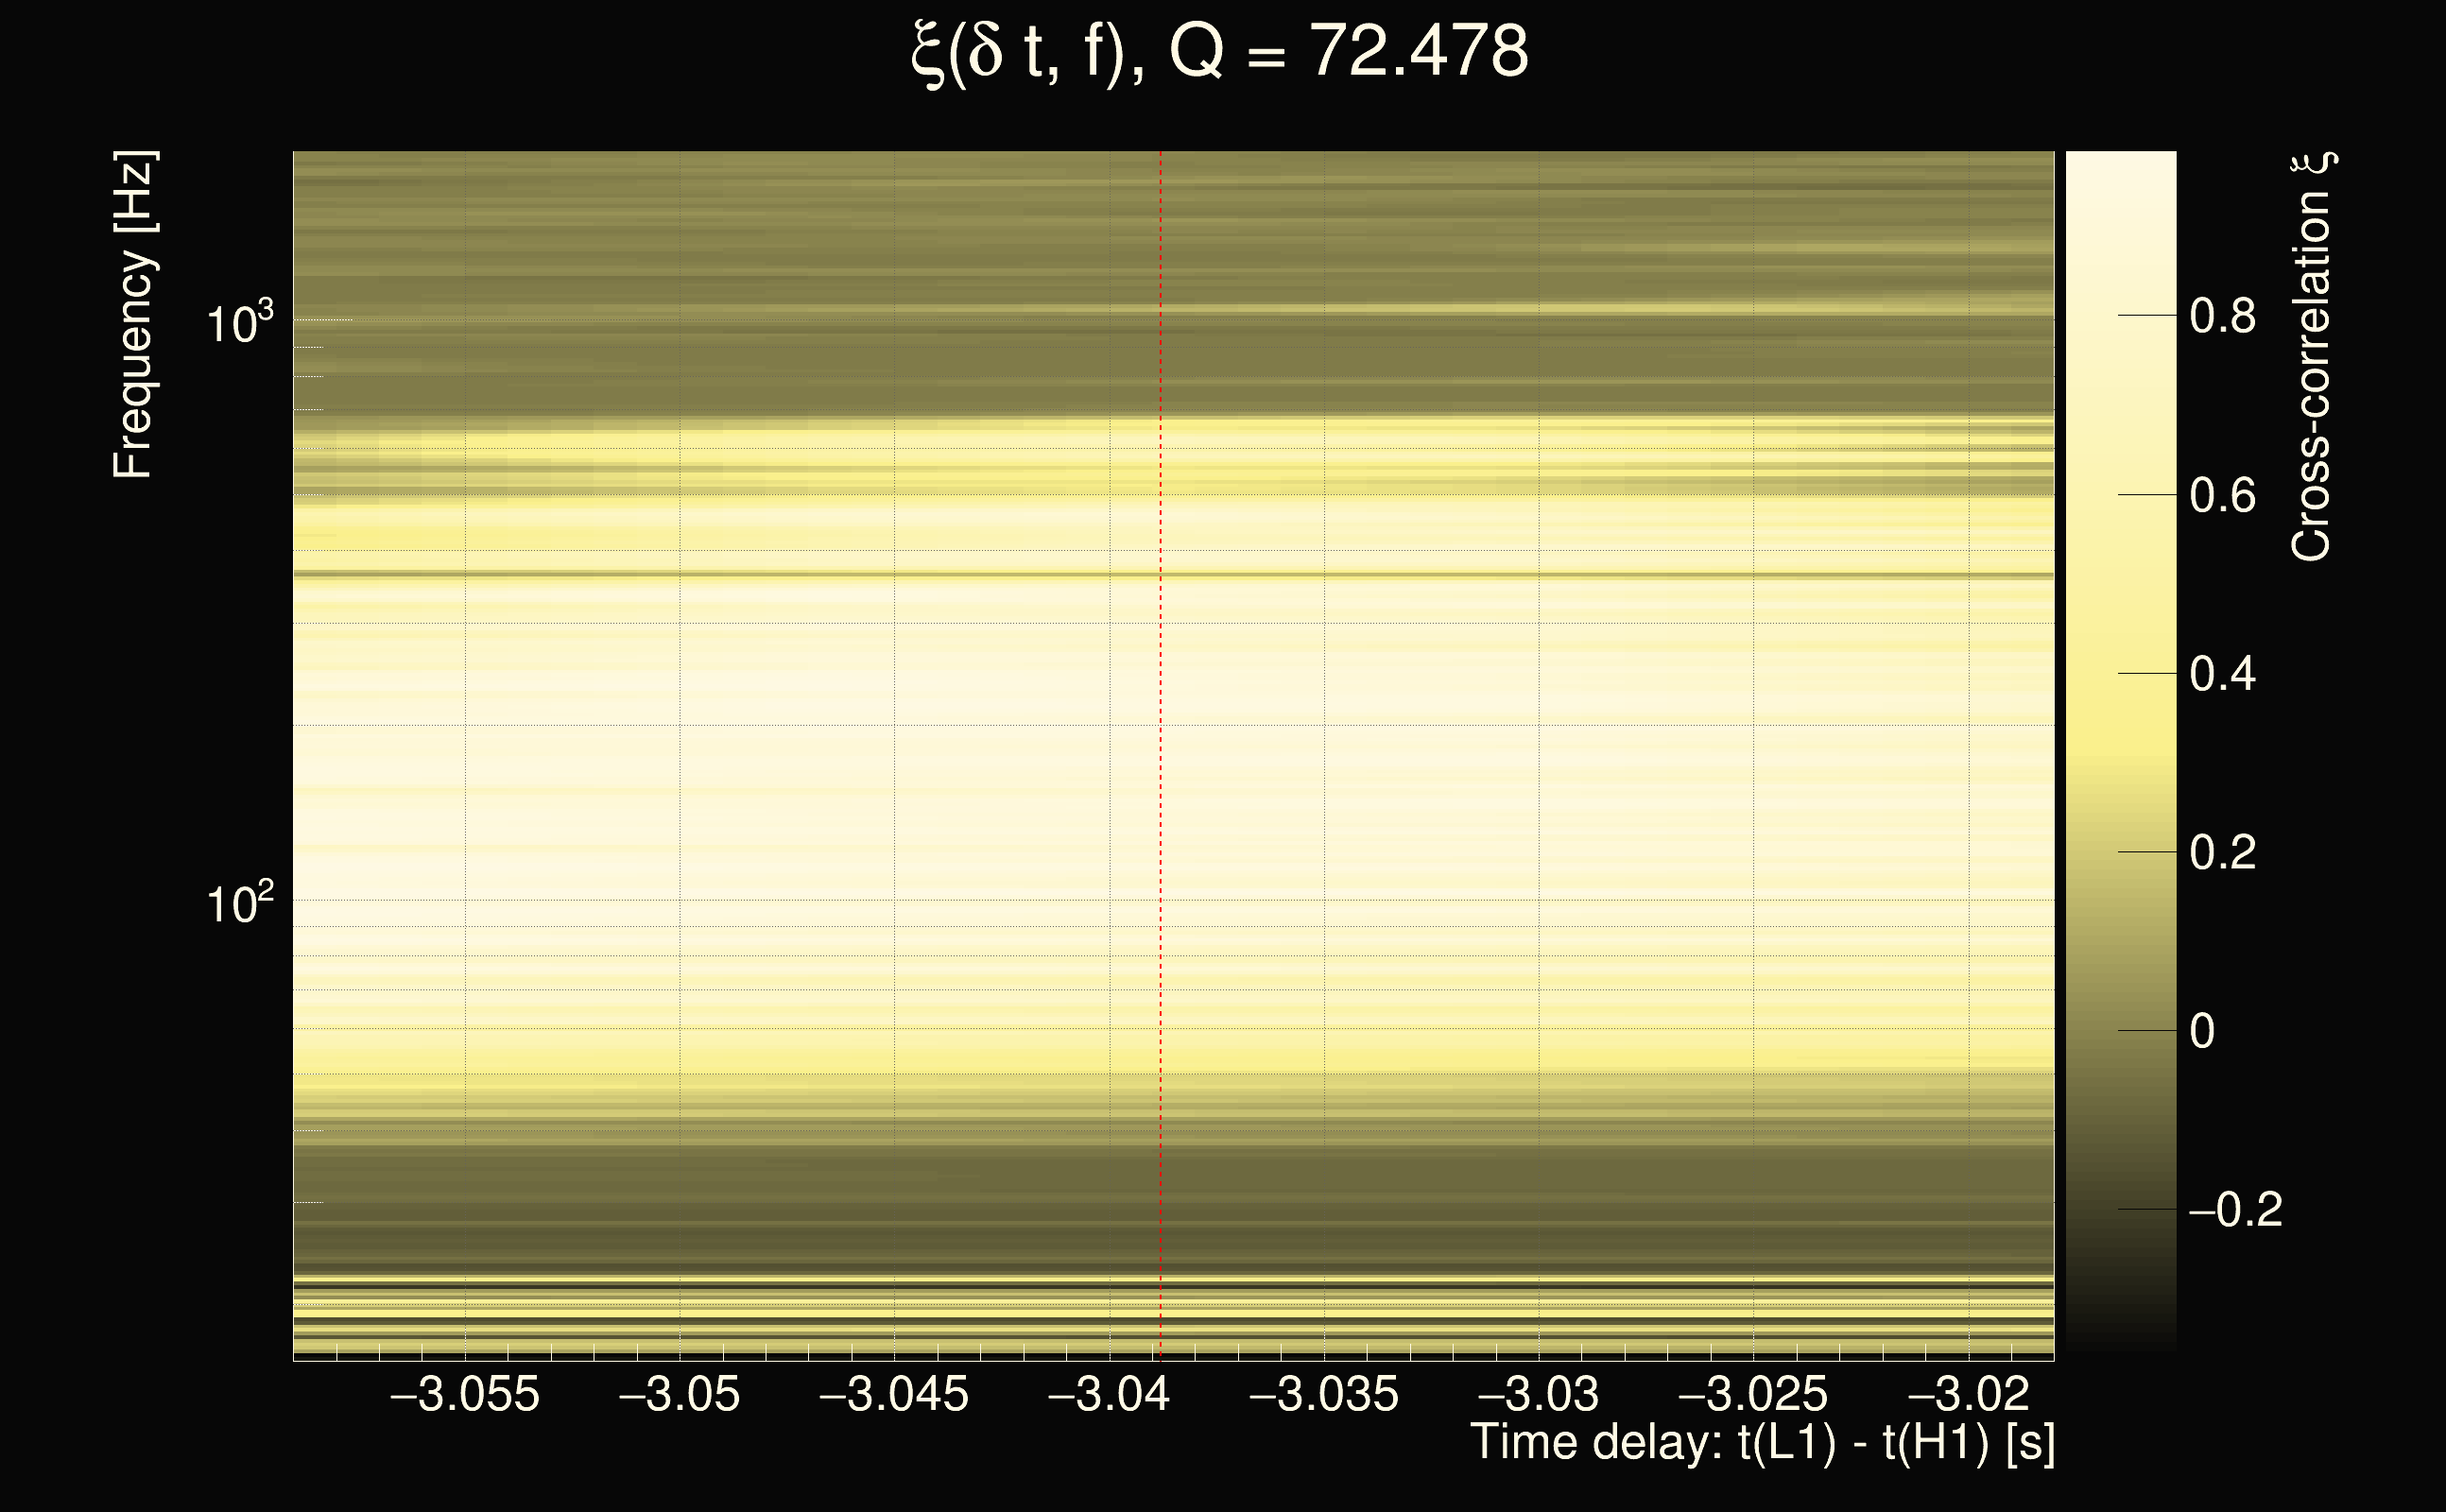
Task: Click the 0.4 colorbar tick label
Action: pos(2222,674)
